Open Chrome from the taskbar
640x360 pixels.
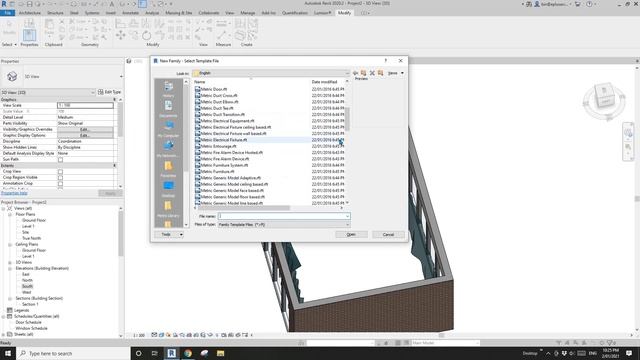[188, 353]
